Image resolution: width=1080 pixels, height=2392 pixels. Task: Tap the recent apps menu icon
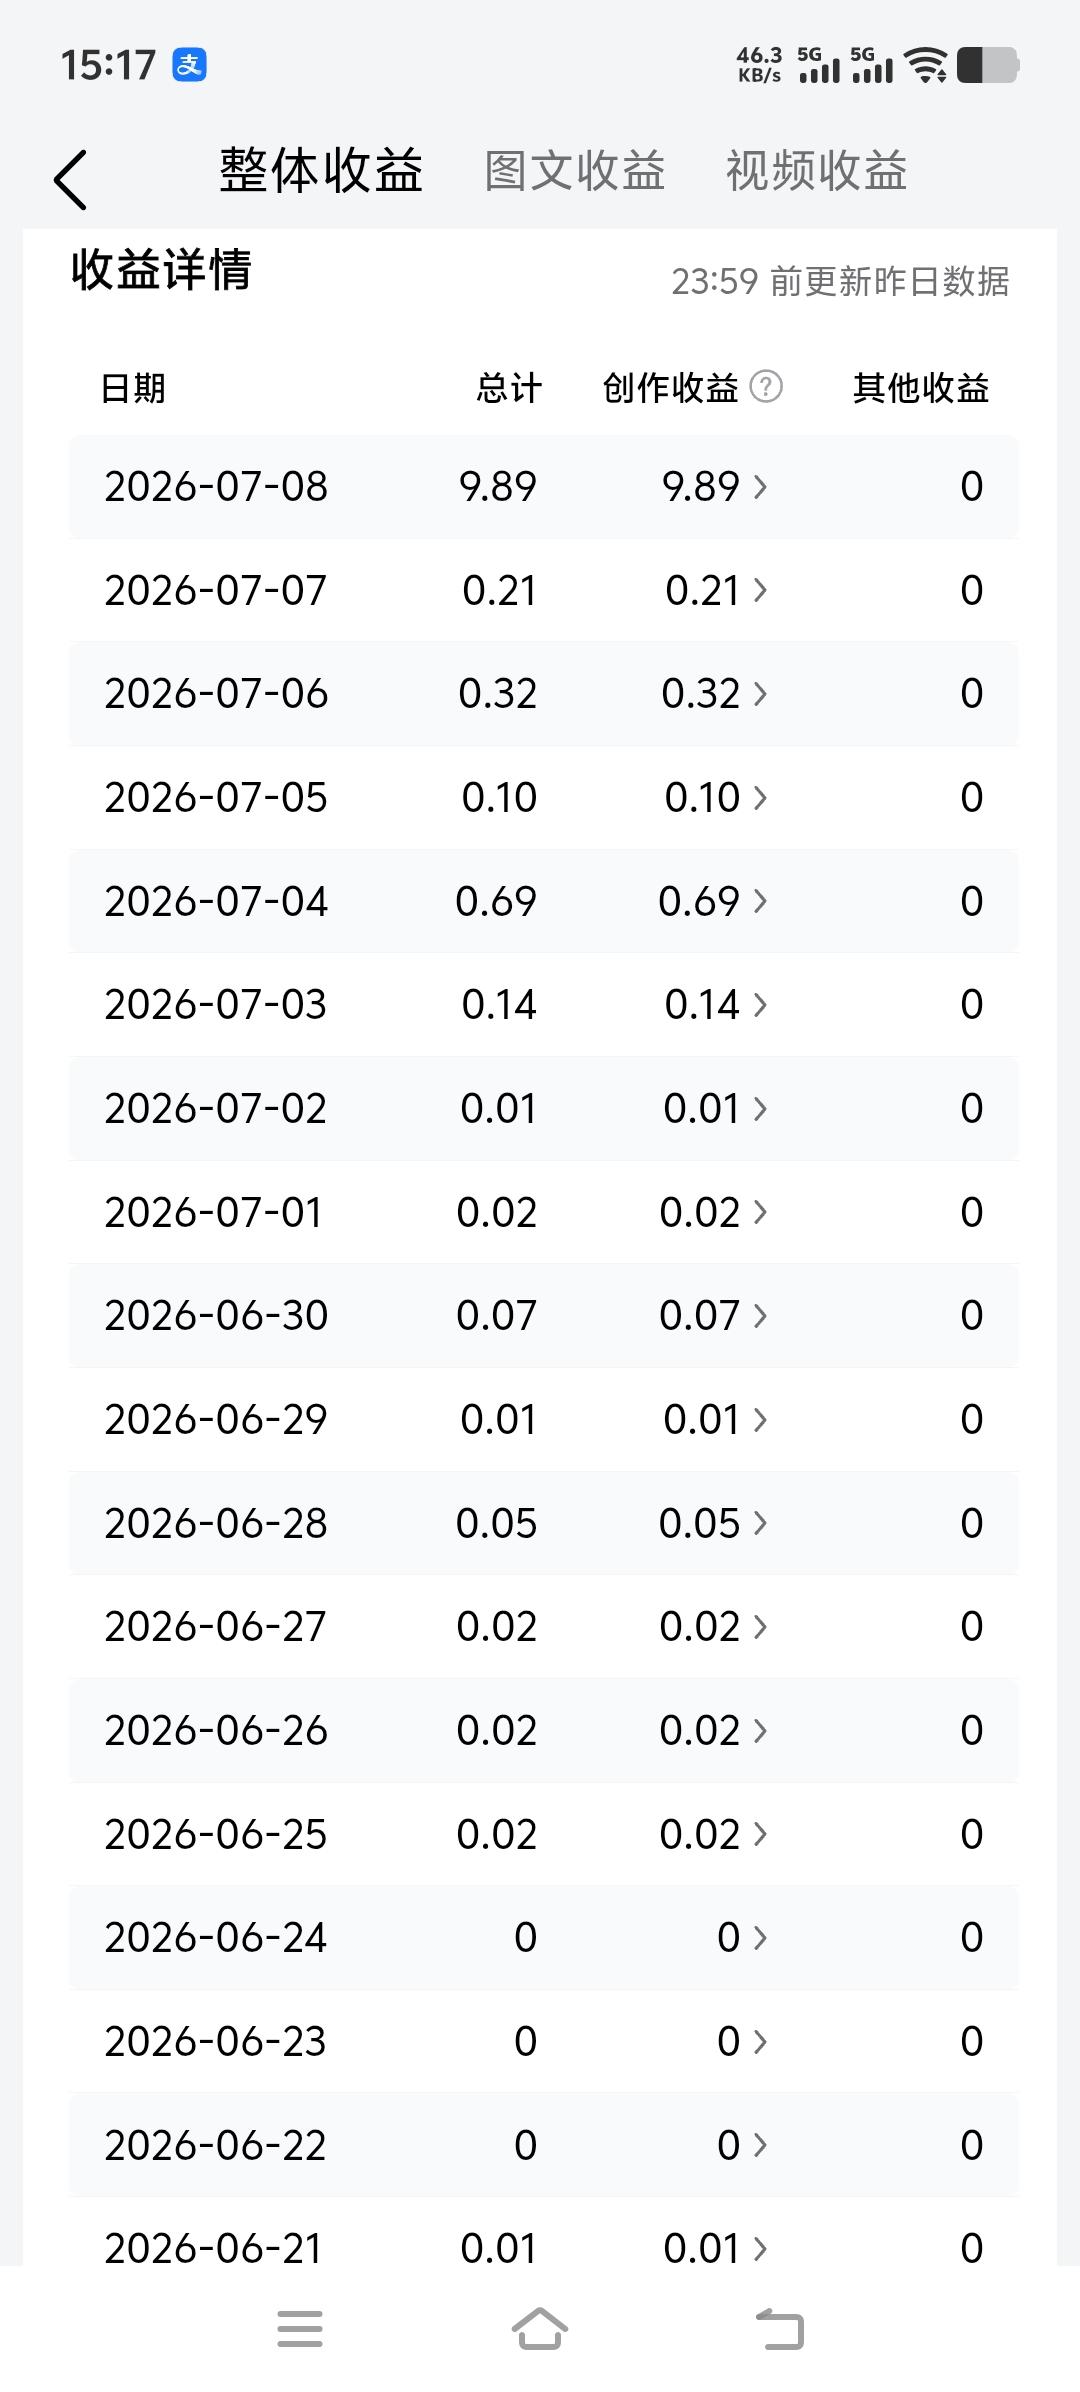tap(300, 2328)
